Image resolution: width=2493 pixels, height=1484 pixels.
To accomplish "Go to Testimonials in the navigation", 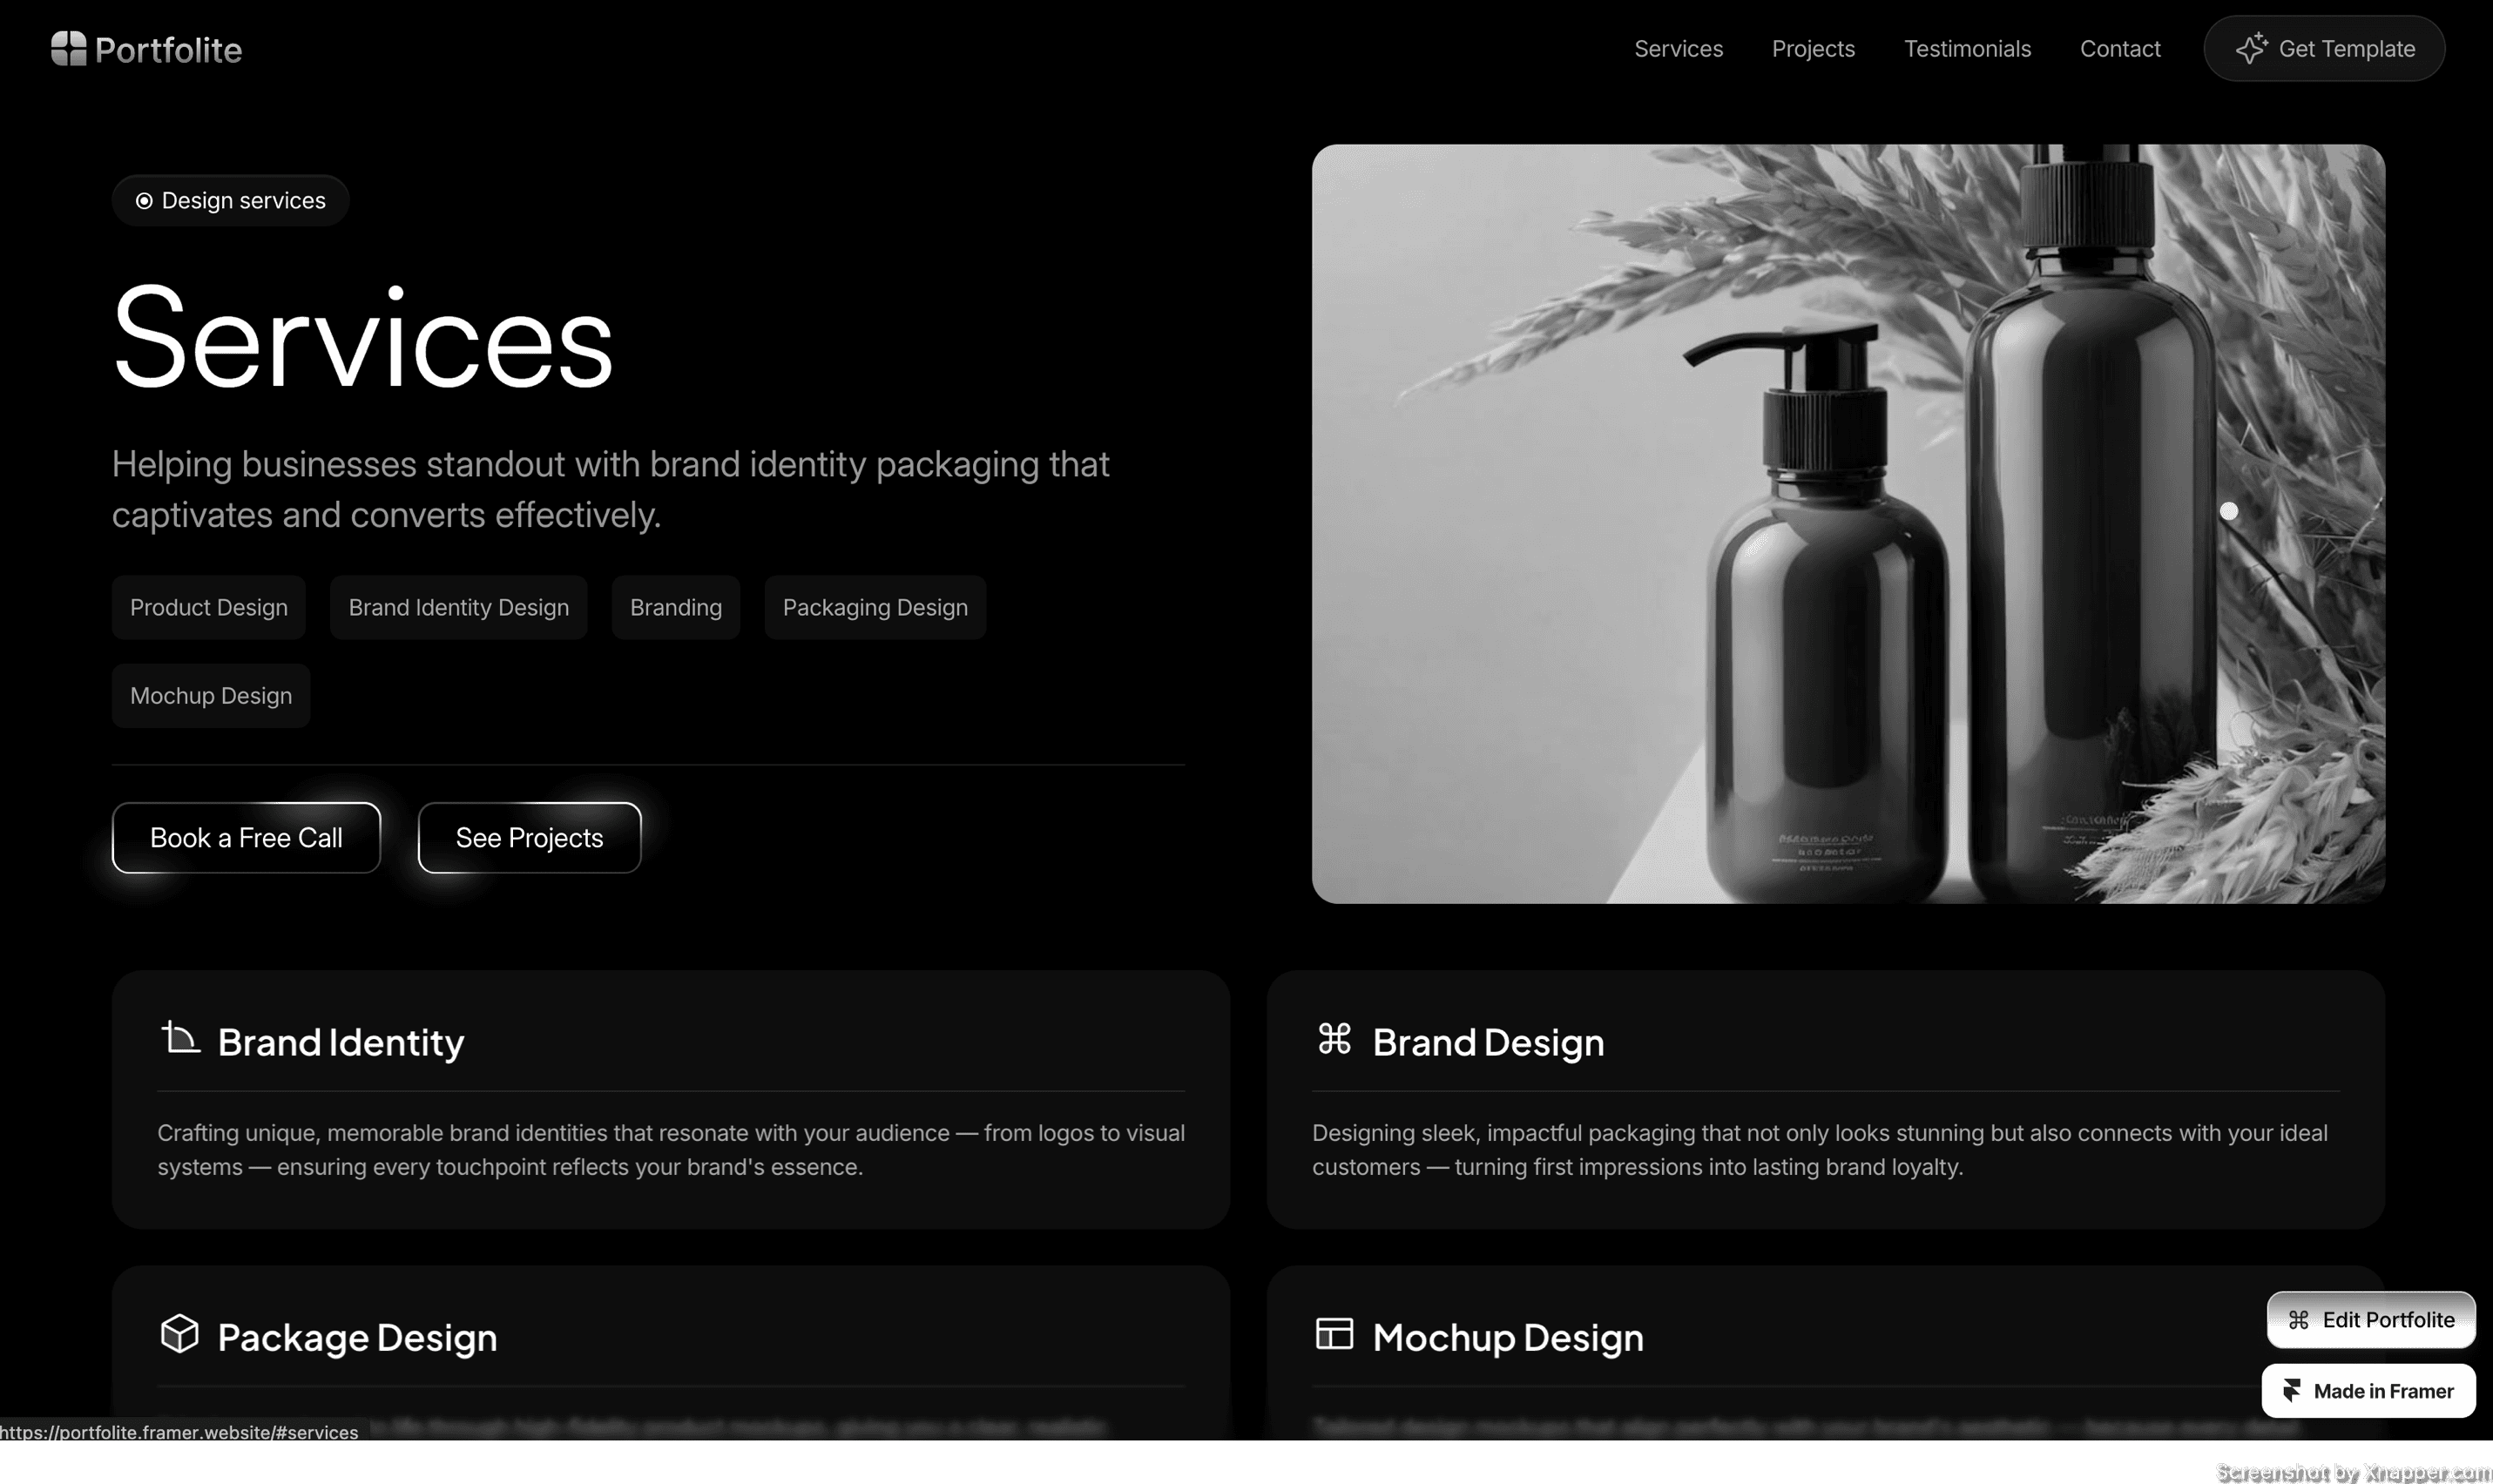I will (x=1967, y=49).
